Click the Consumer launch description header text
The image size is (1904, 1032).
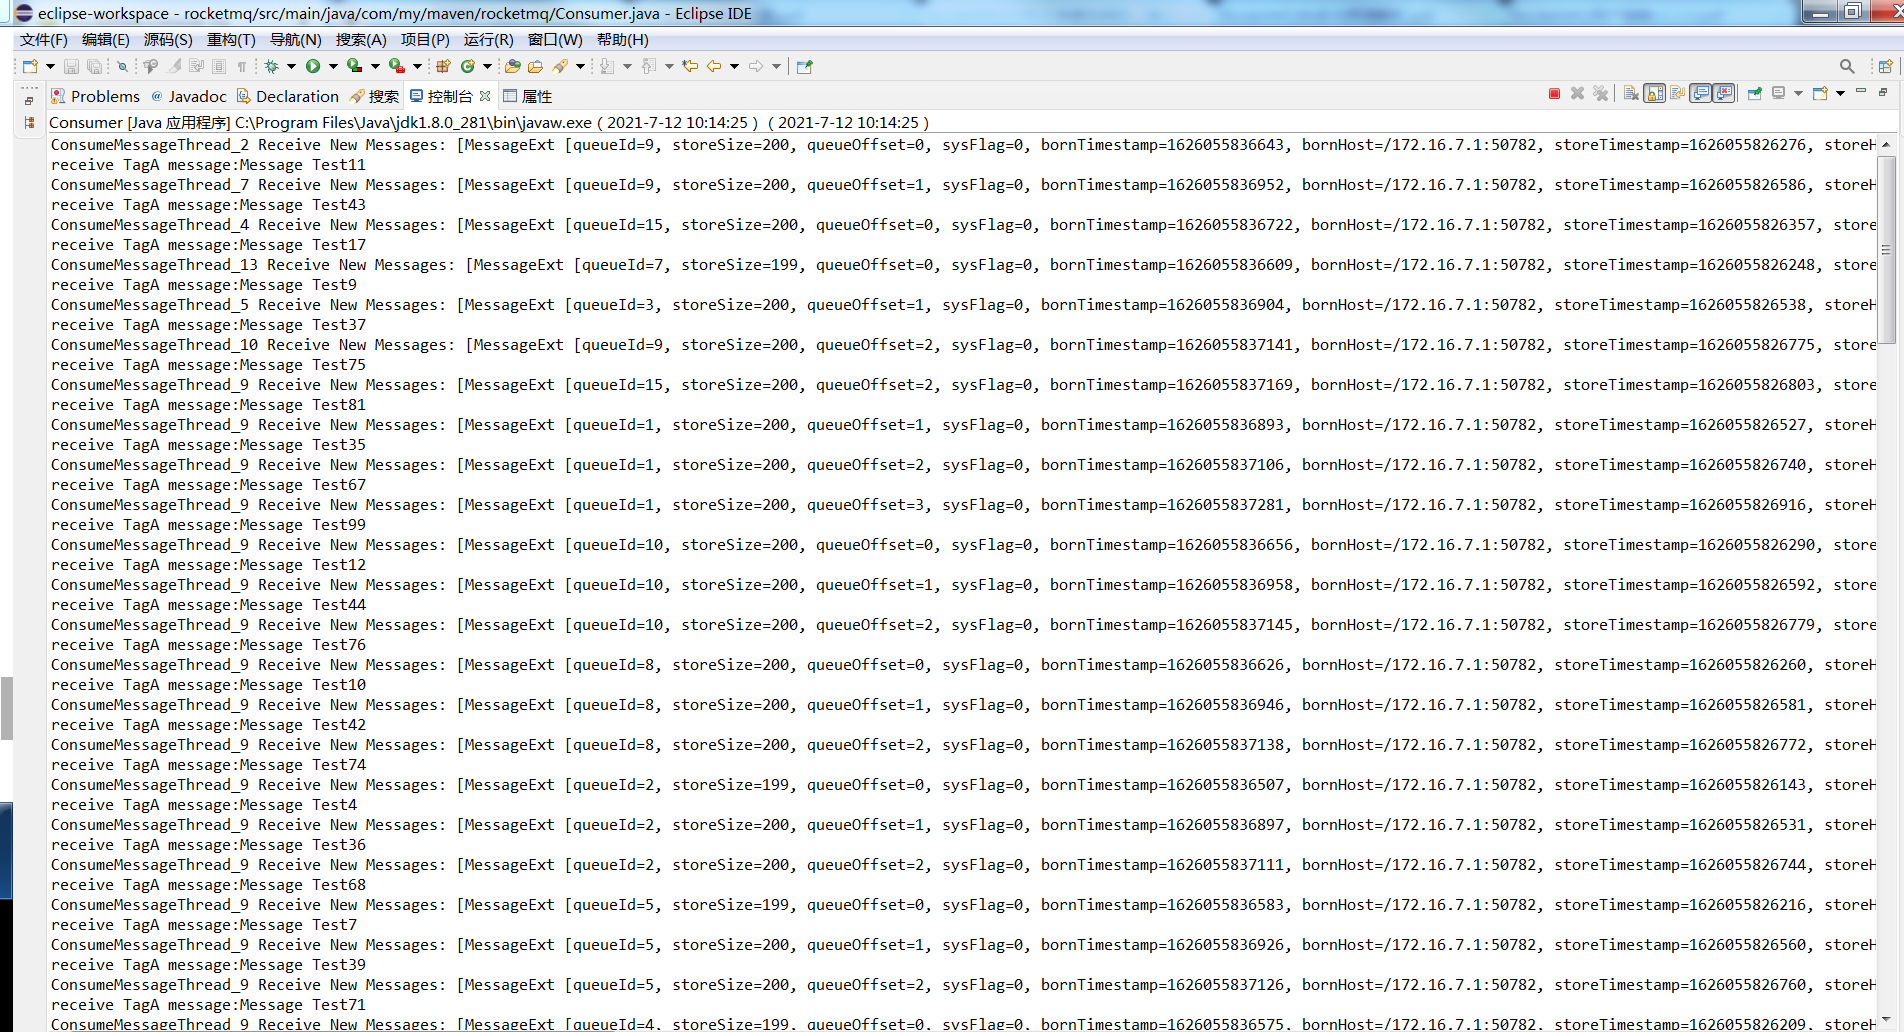pos(489,122)
